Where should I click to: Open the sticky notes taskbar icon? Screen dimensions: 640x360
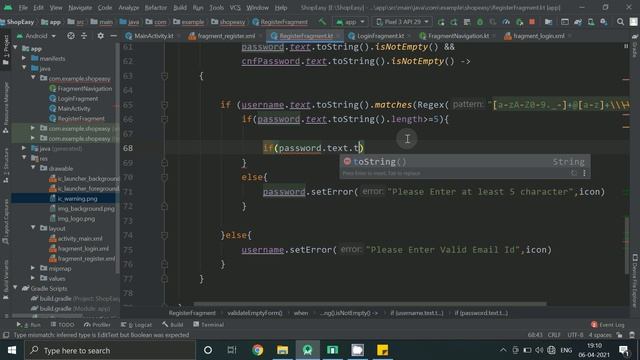point(382,350)
